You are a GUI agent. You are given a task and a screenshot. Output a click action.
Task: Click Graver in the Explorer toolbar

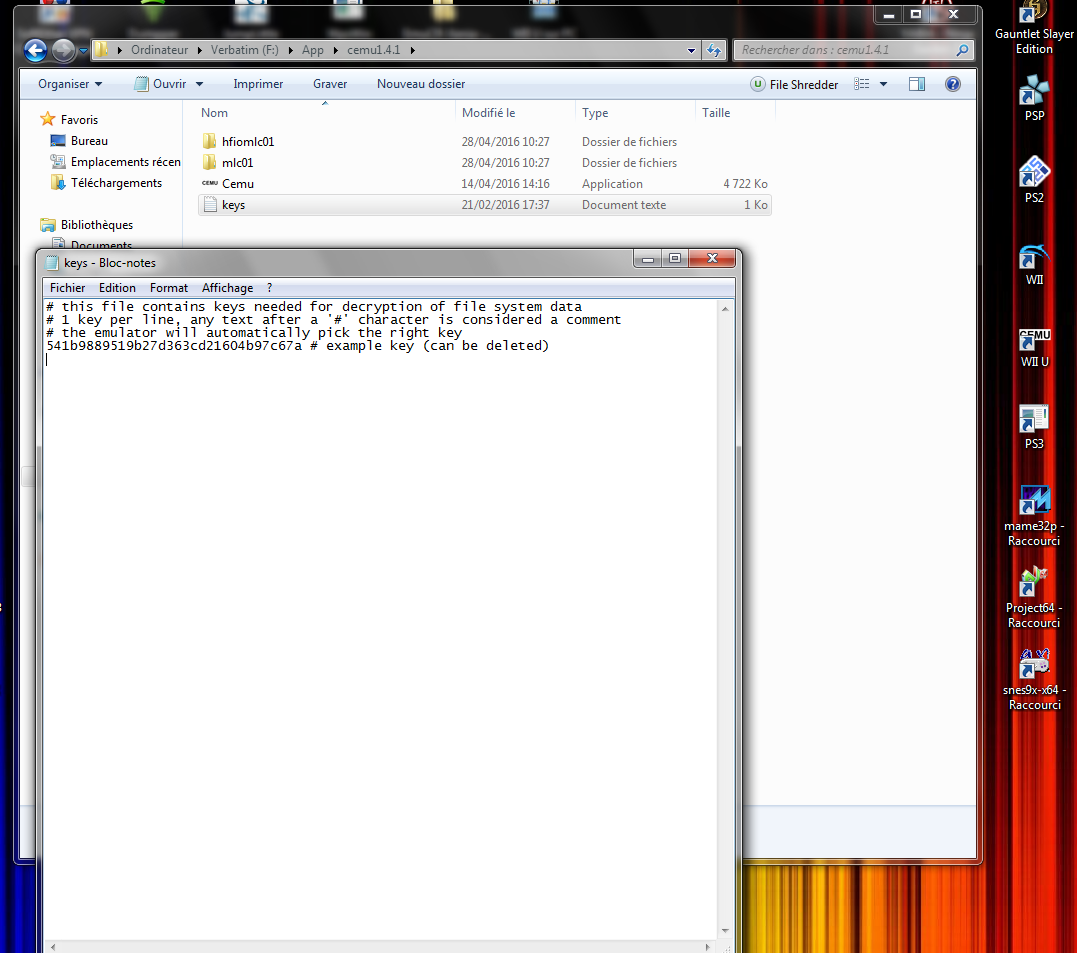(330, 84)
